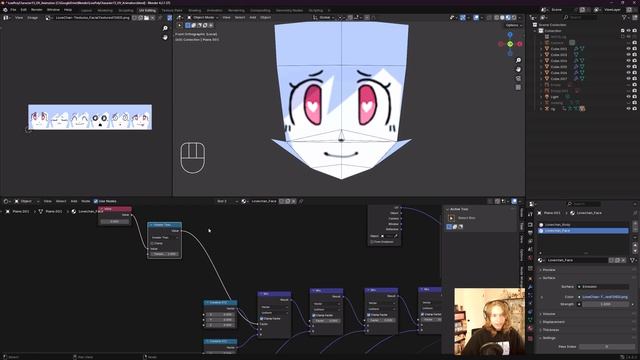Click the Image menu in UV editor header
Image resolution: width=640 pixels, height=360 pixels.
point(32,18)
